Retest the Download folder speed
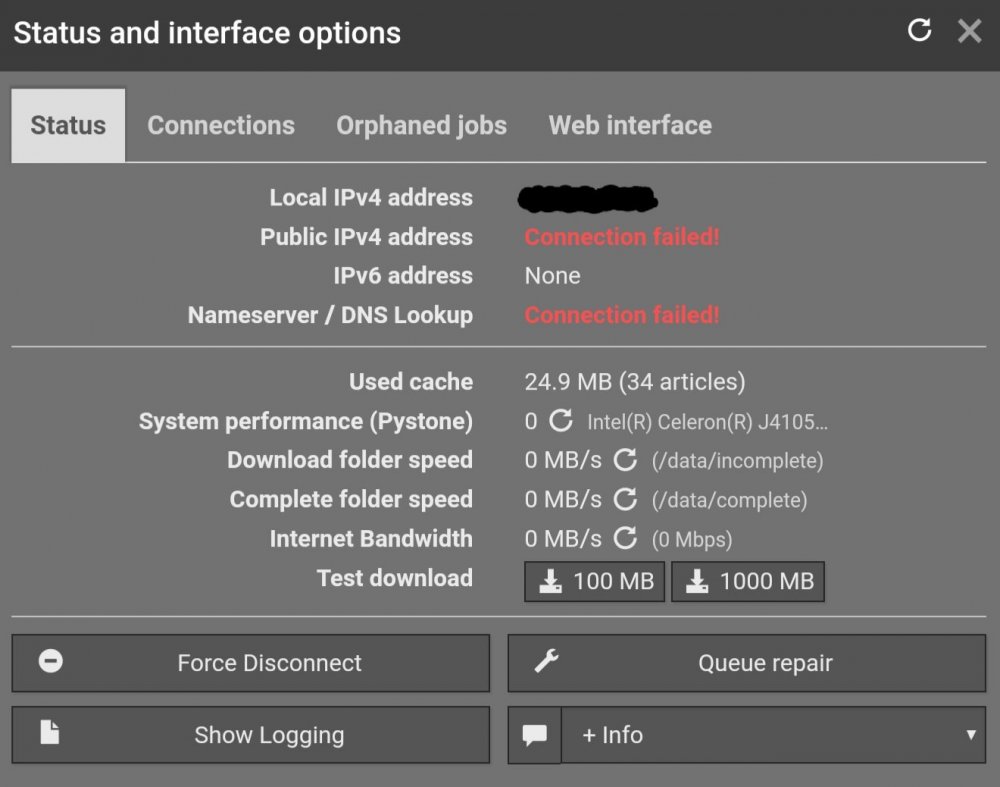The width and height of the screenshot is (1000, 787). click(x=625, y=460)
